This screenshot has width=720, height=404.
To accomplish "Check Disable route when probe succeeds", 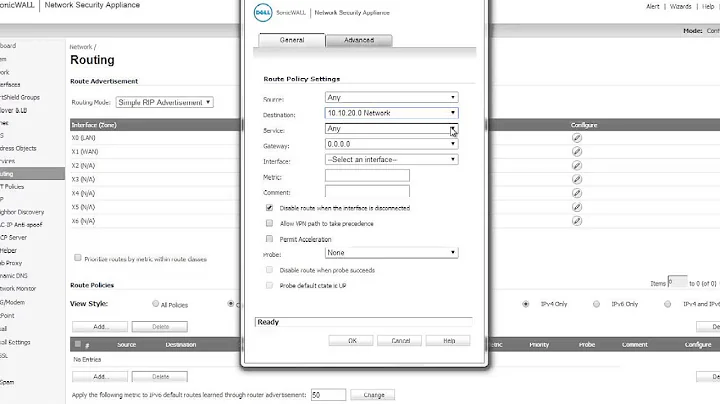I will coord(270,270).
